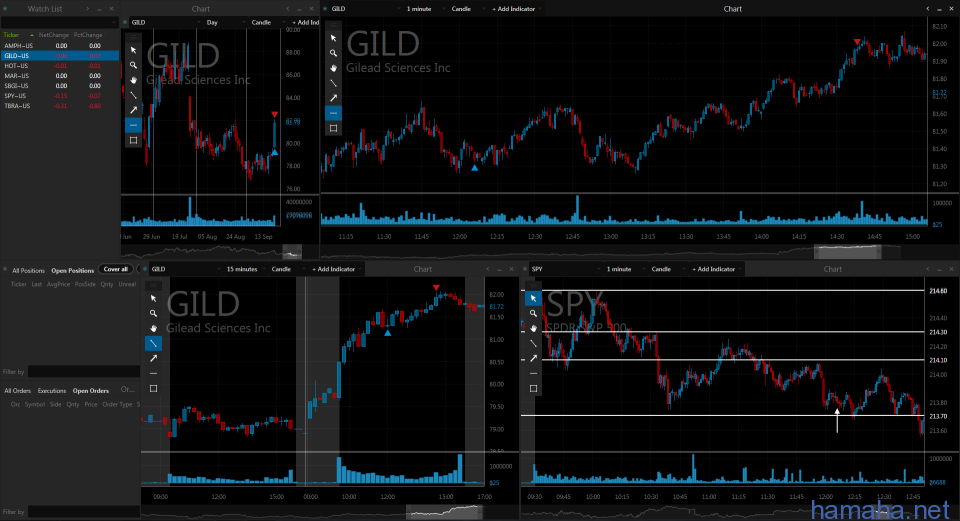Select hand pan tool in SPY chart

tap(533, 328)
